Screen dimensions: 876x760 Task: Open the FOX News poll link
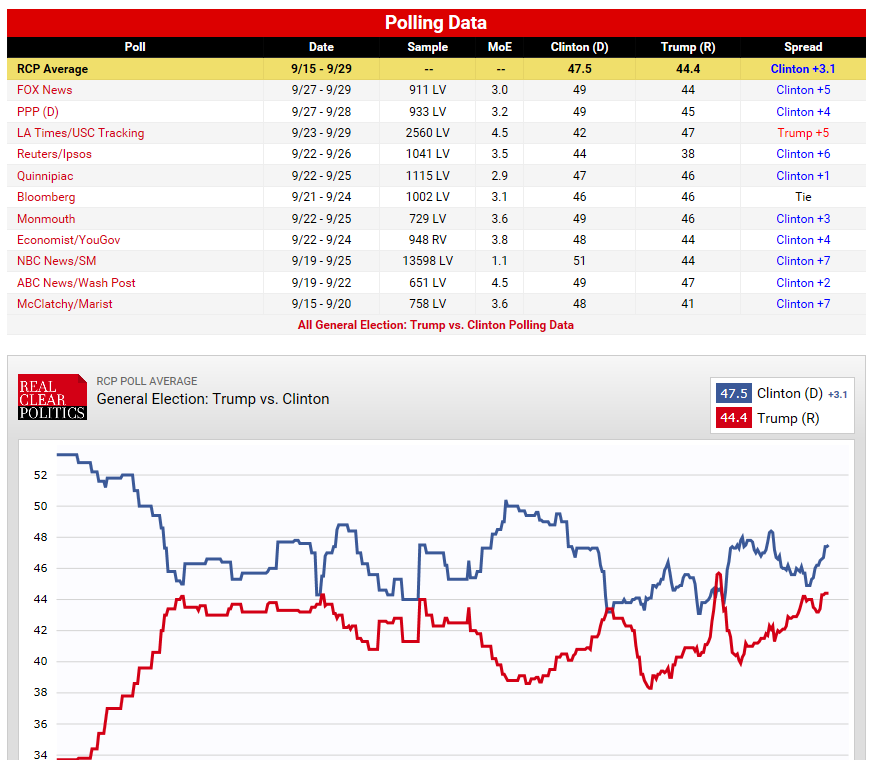click(x=45, y=90)
